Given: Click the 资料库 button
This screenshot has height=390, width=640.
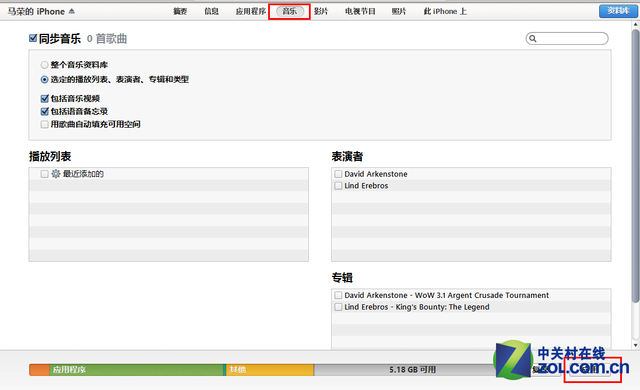Looking at the screenshot, I should coord(618,11).
